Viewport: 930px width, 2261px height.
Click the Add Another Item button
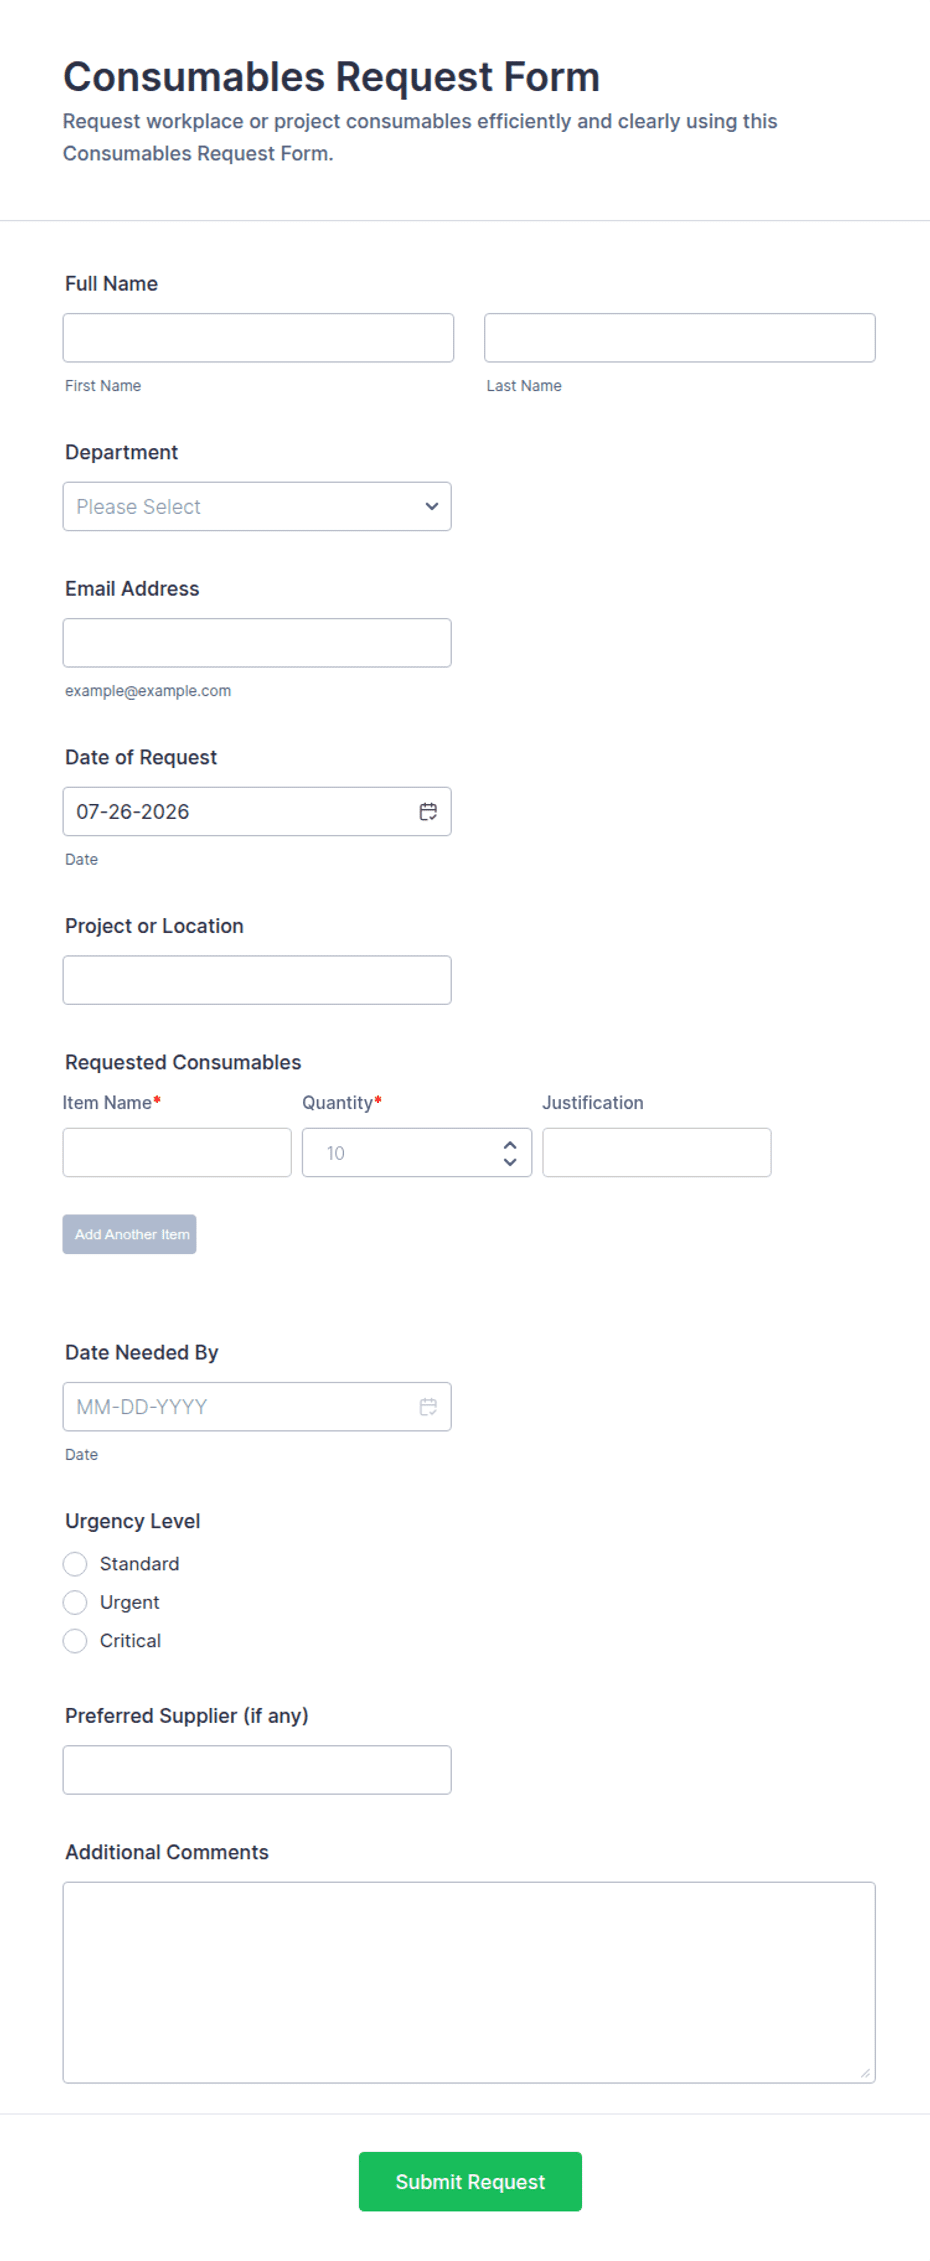coord(129,1234)
